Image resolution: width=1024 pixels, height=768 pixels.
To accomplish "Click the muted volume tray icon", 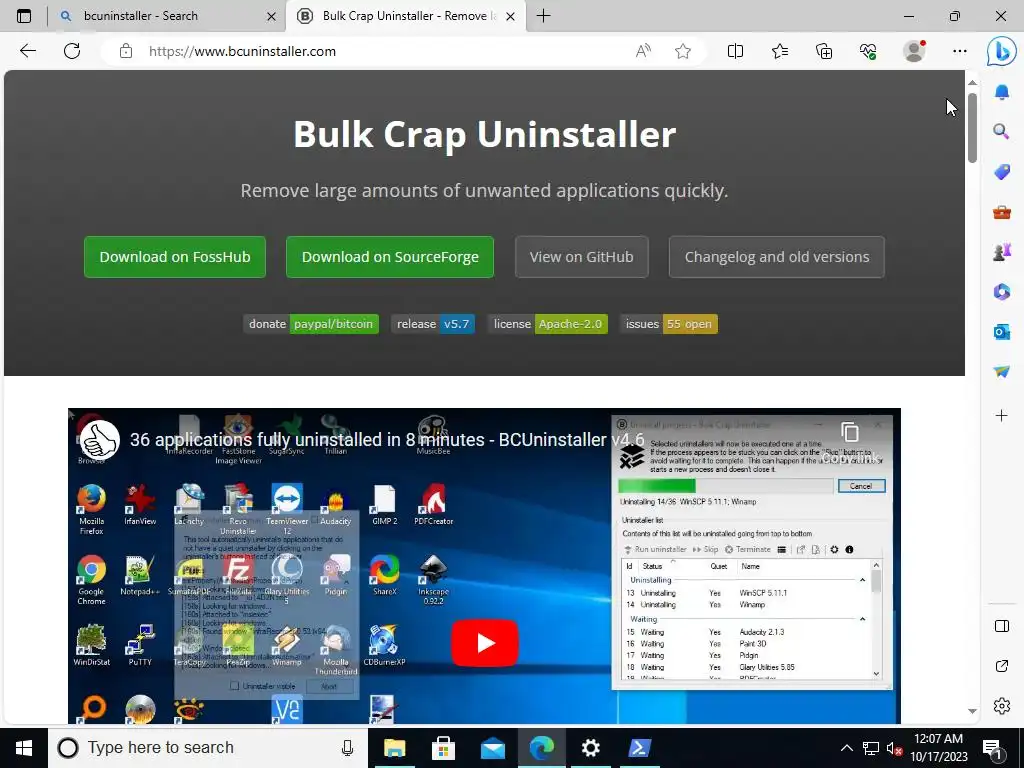I will 894,748.
